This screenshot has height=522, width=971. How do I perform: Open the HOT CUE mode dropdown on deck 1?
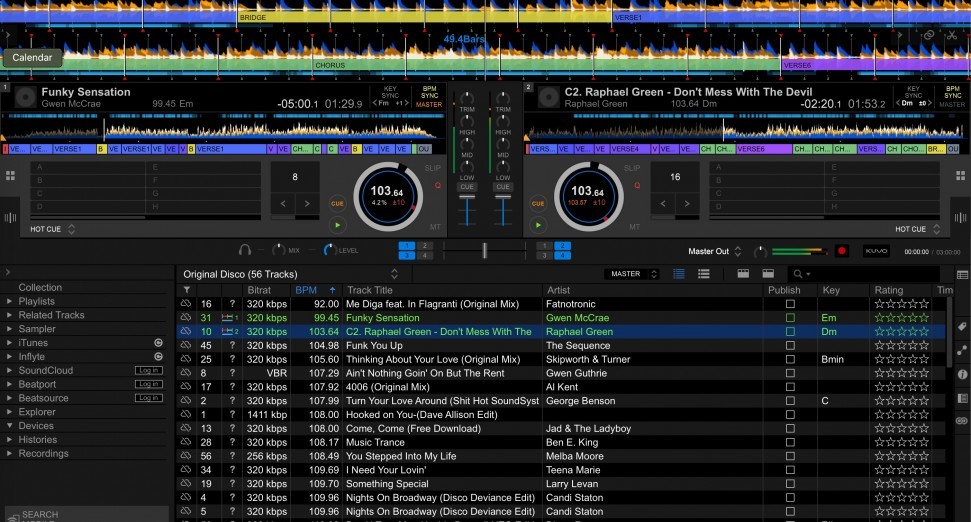71,229
